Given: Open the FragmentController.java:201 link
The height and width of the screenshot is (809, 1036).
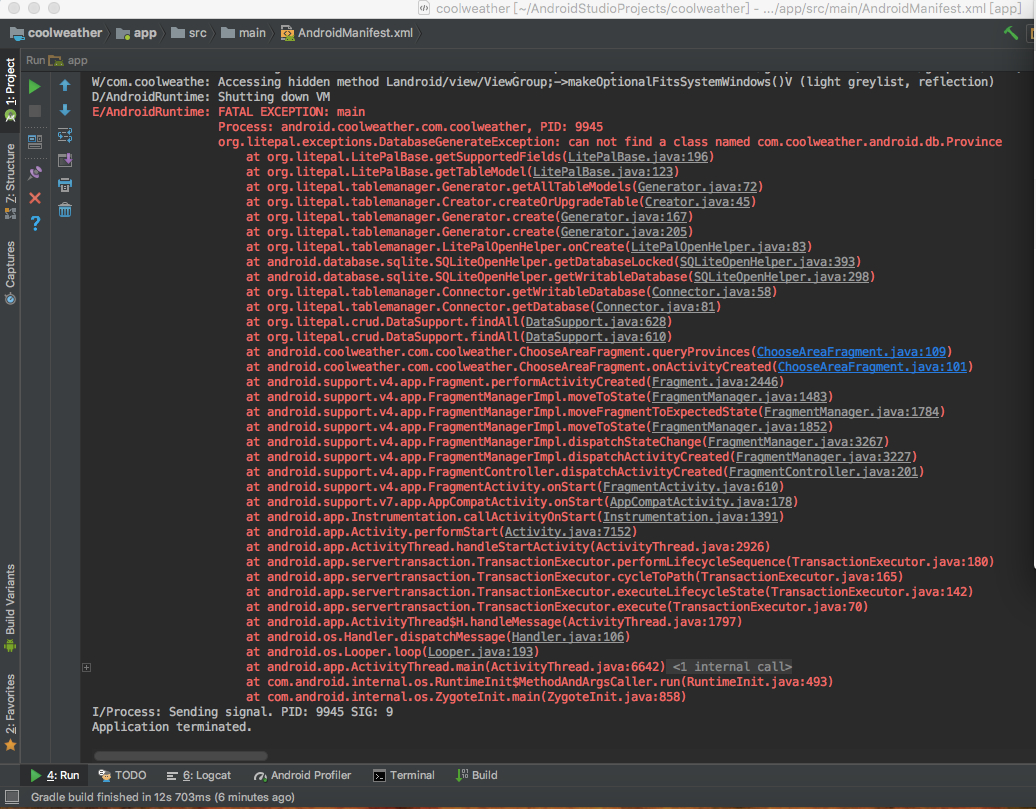Looking at the screenshot, I should pyautogui.click(x=823, y=472).
